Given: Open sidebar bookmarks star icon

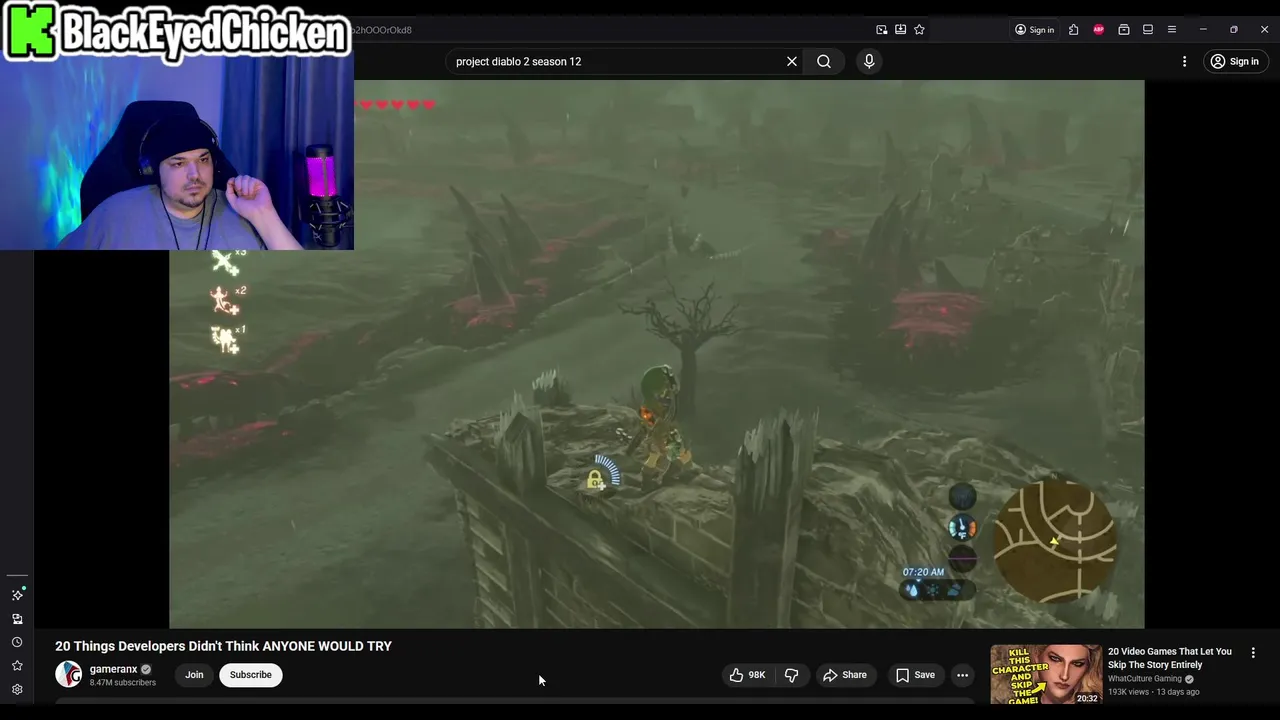Looking at the screenshot, I should [17, 666].
